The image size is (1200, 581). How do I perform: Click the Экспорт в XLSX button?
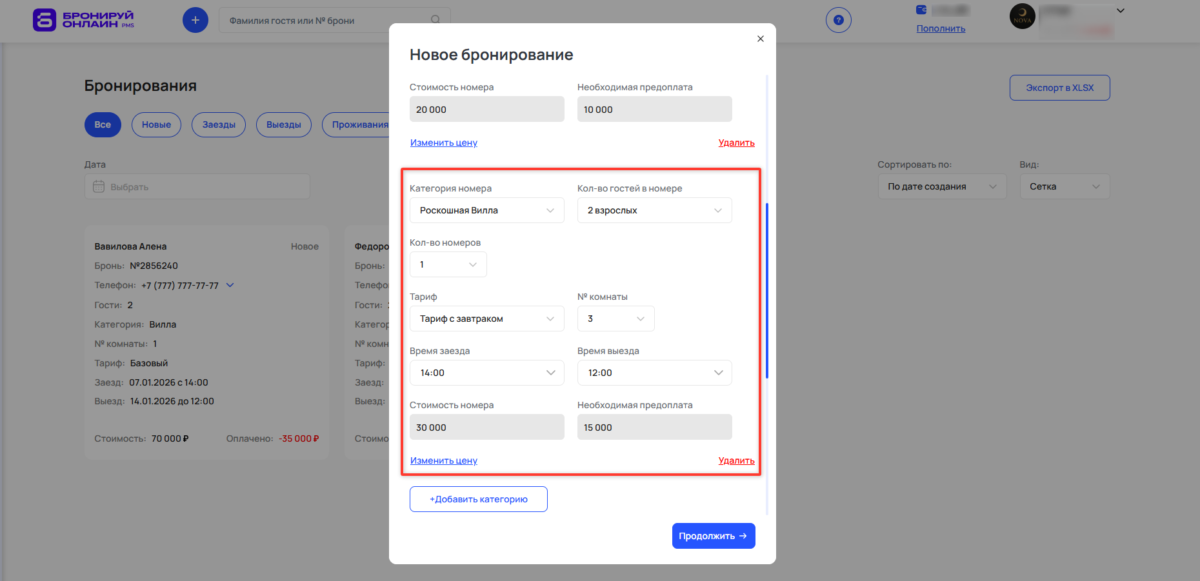click(x=1060, y=87)
